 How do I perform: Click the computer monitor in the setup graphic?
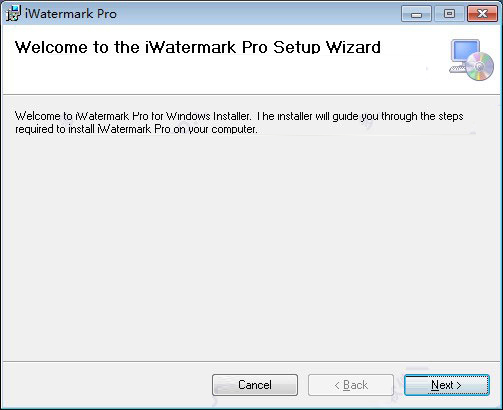[x=465, y=52]
